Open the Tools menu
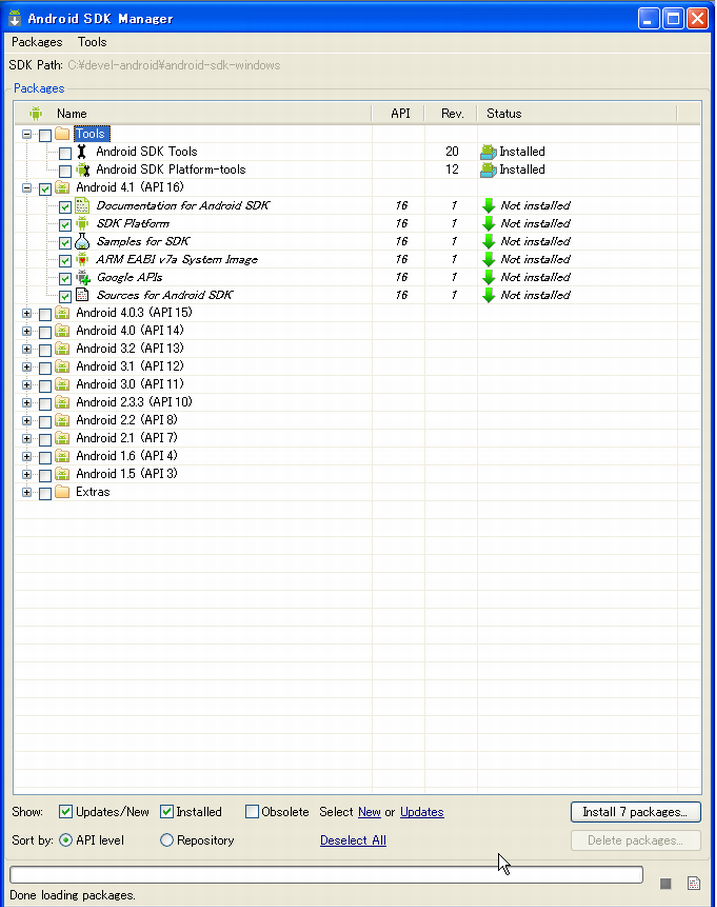Viewport: 717px width, 907px height. click(93, 42)
